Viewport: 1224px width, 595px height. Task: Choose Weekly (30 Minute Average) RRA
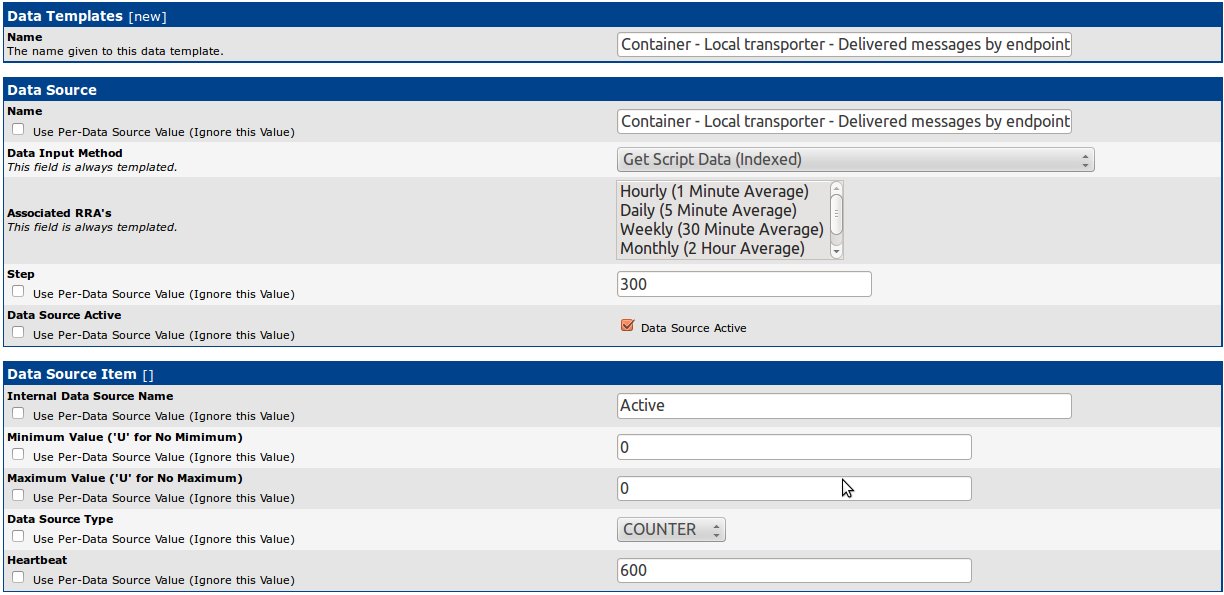tap(721, 229)
